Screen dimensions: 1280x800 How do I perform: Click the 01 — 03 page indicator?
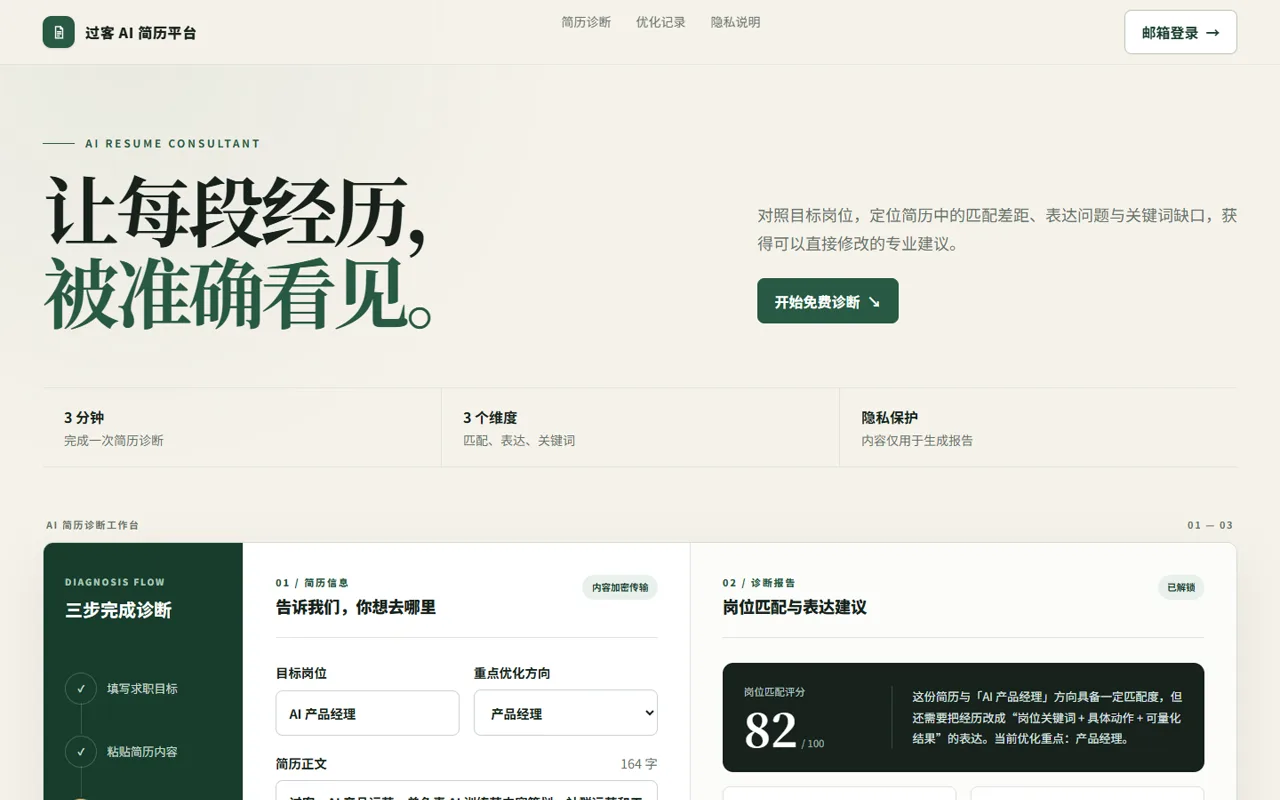click(x=1210, y=525)
